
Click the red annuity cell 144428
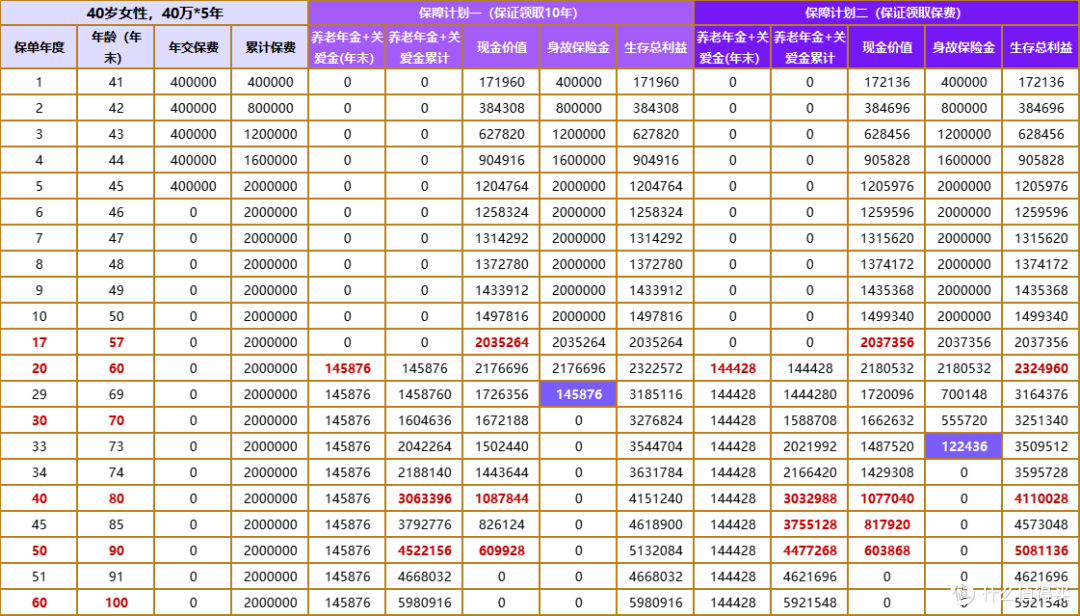732,369
